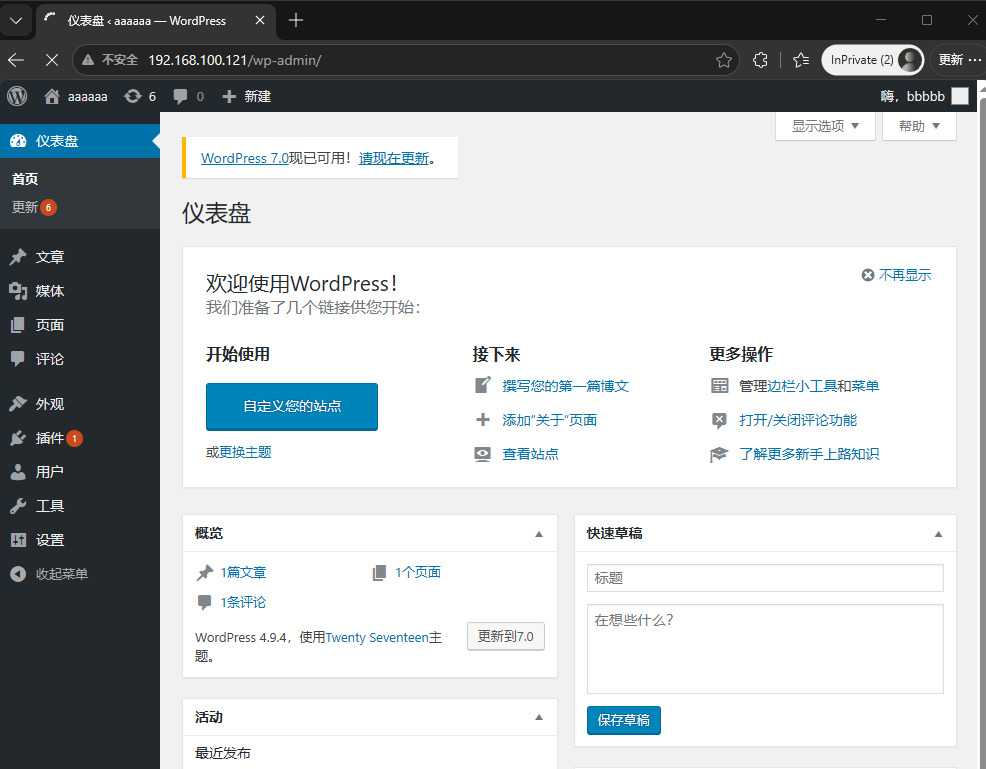Image resolution: width=986 pixels, height=769 pixels.
Task: Collapse the 活动 panel arrow
Action: click(x=539, y=717)
